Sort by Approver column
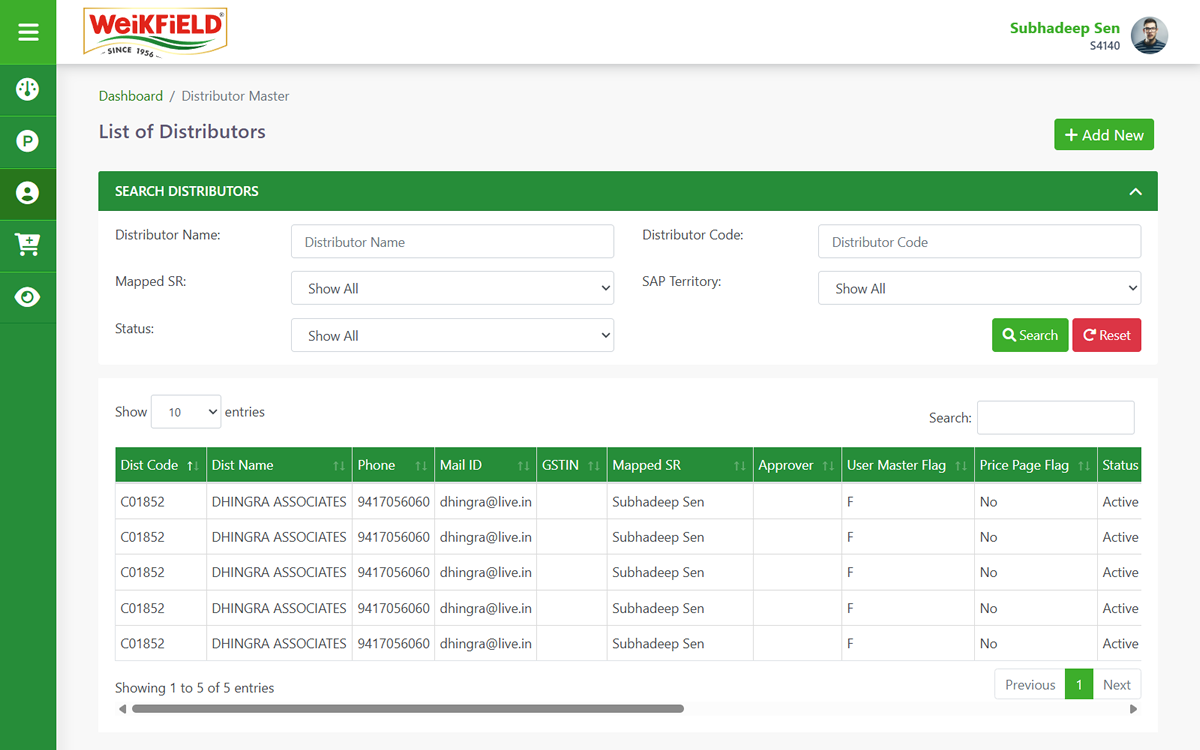Viewport: 1200px width, 750px height. 797,465
